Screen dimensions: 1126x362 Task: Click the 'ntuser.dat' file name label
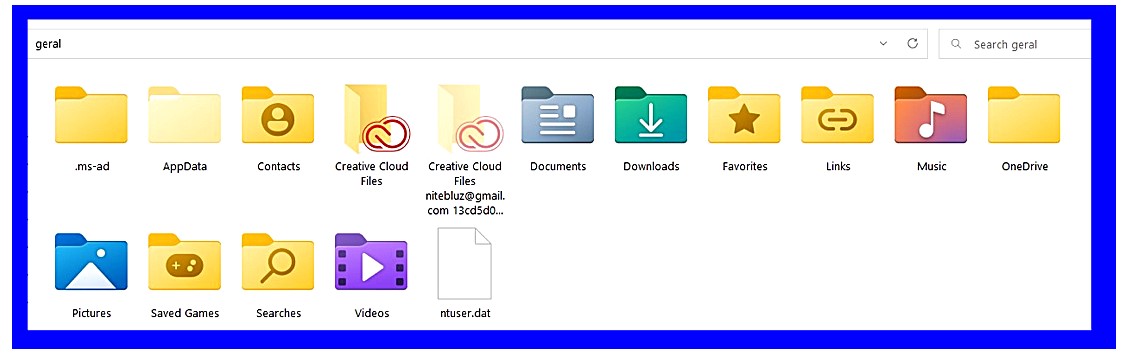pos(465,313)
